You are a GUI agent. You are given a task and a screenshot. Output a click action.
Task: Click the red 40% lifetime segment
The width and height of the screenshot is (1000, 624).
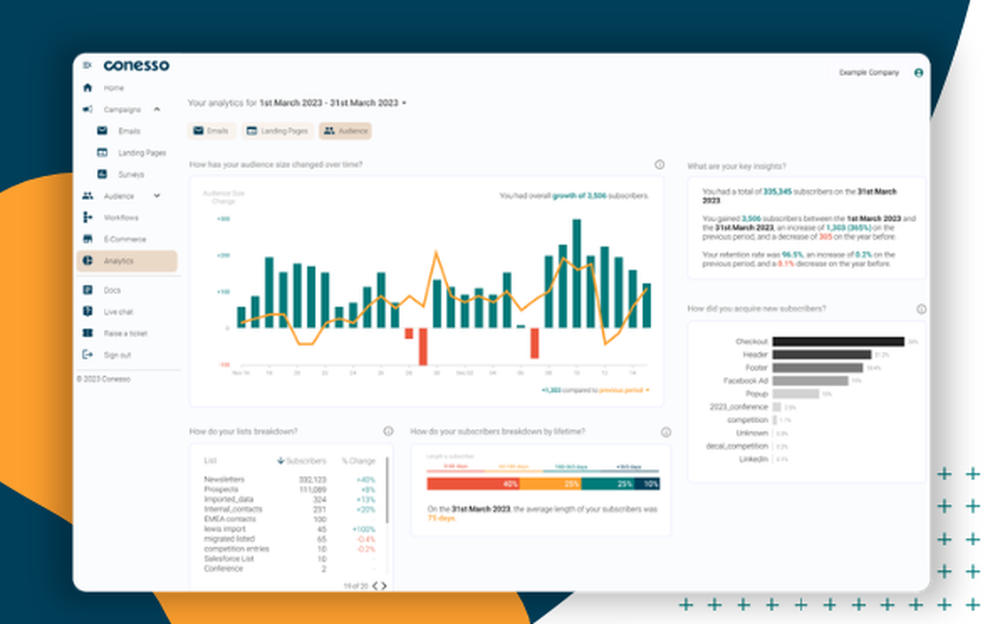[x=473, y=484]
